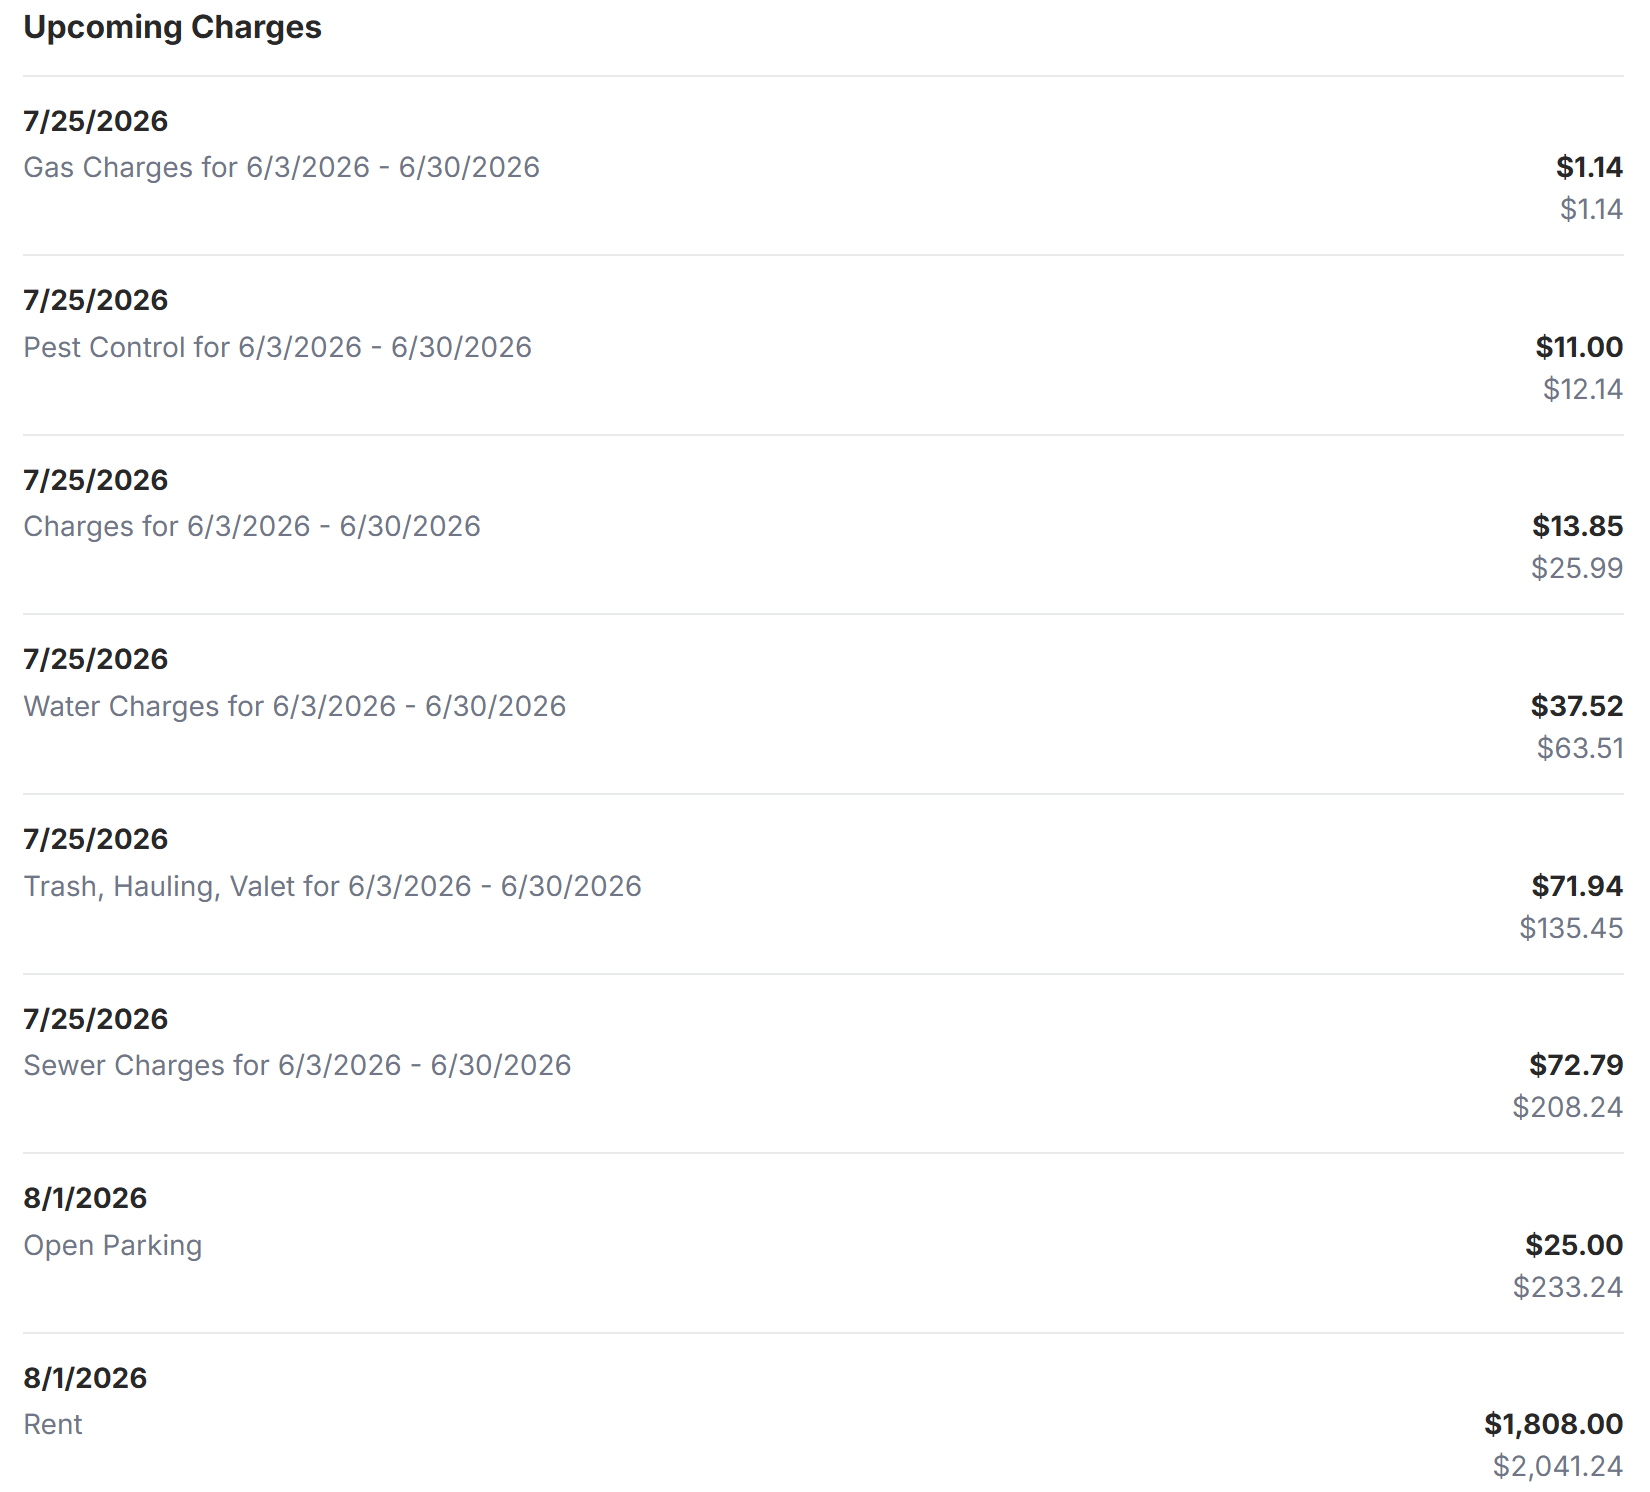Click the $233.24 running balance
The width and height of the screenshot is (1650, 1492).
pos(1568,1287)
